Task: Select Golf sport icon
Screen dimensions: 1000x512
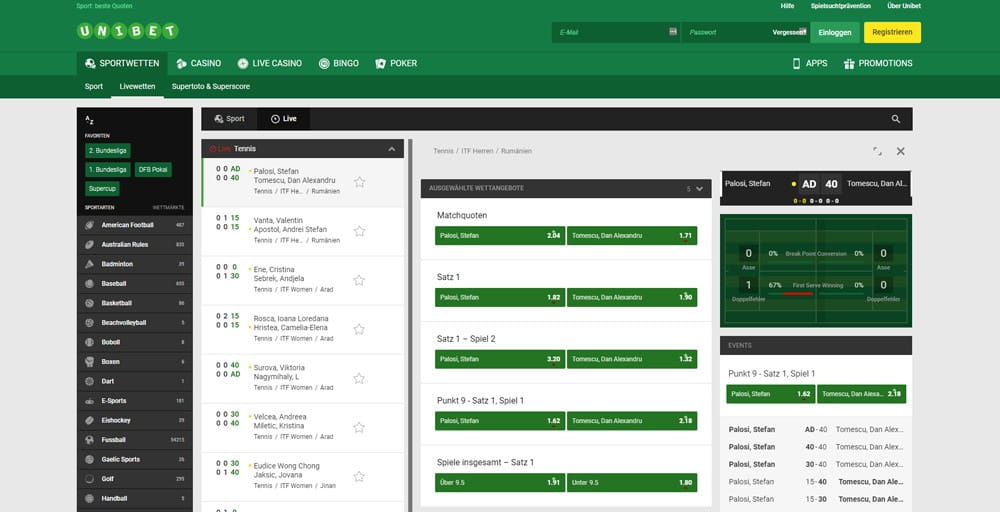Action: [x=89, y=479]
